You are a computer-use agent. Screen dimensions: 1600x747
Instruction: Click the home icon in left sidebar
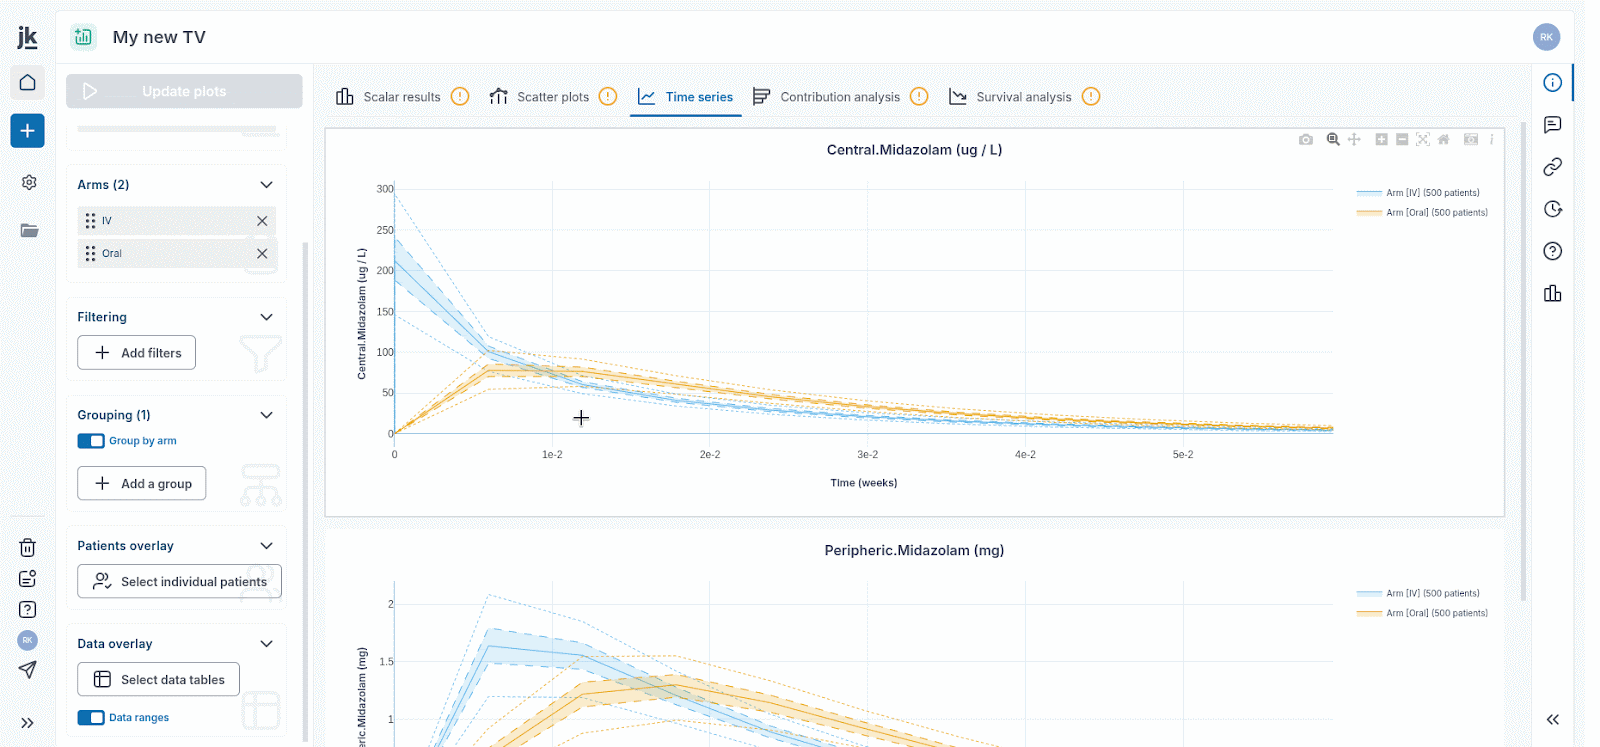click(x=28, y=82)
